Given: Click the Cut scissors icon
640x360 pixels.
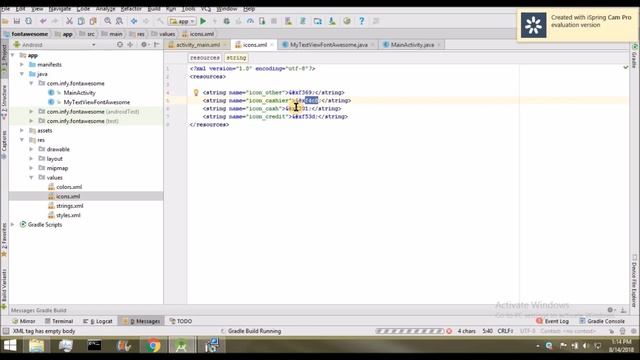Looking at the screenshot, I should [69, 21].
